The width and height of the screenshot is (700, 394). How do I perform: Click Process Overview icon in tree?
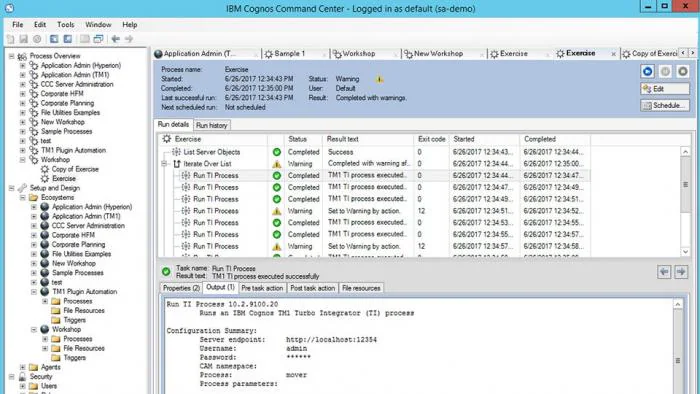[22, 56]
